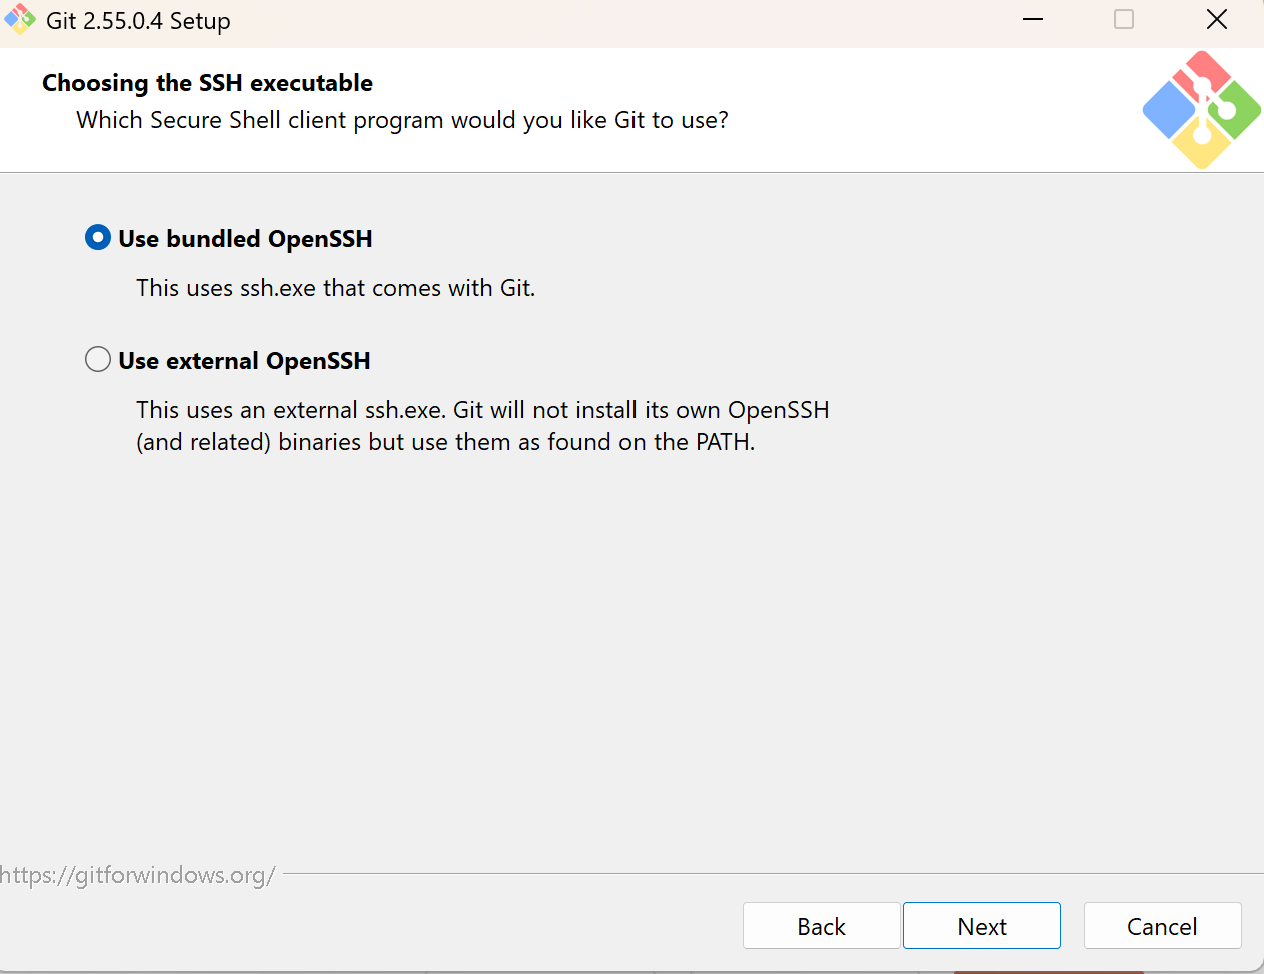Viewport: 1264px width, 974px height.
Task: Click the 'Which Secure Shell client' question text
Action: [x=402, y=120]
